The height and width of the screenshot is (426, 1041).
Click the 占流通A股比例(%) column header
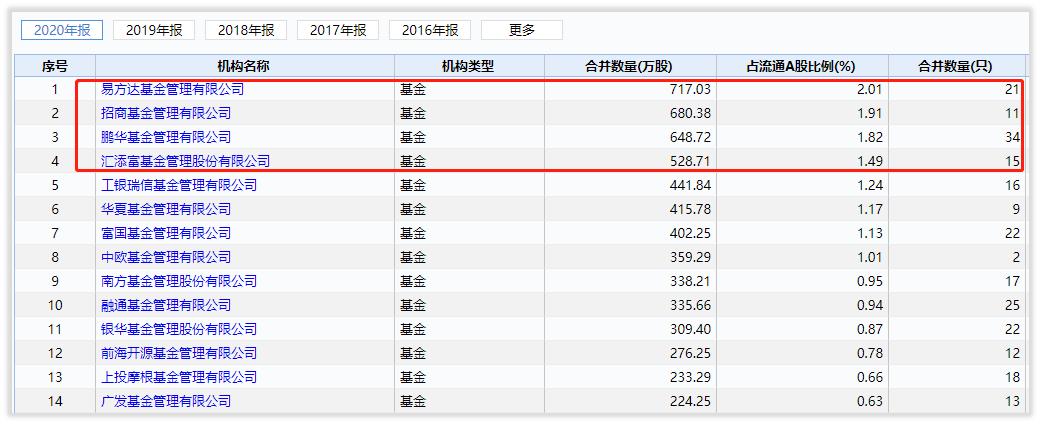802,66
